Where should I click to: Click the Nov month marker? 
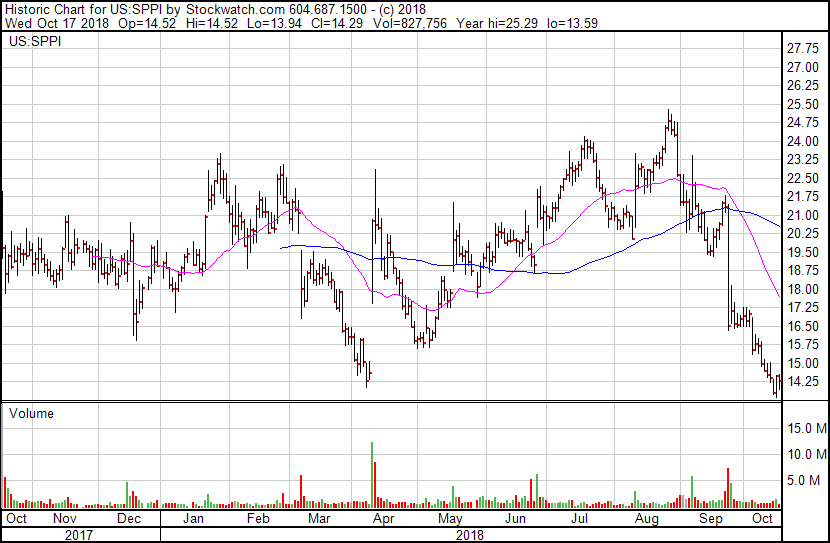click(64, 519)
